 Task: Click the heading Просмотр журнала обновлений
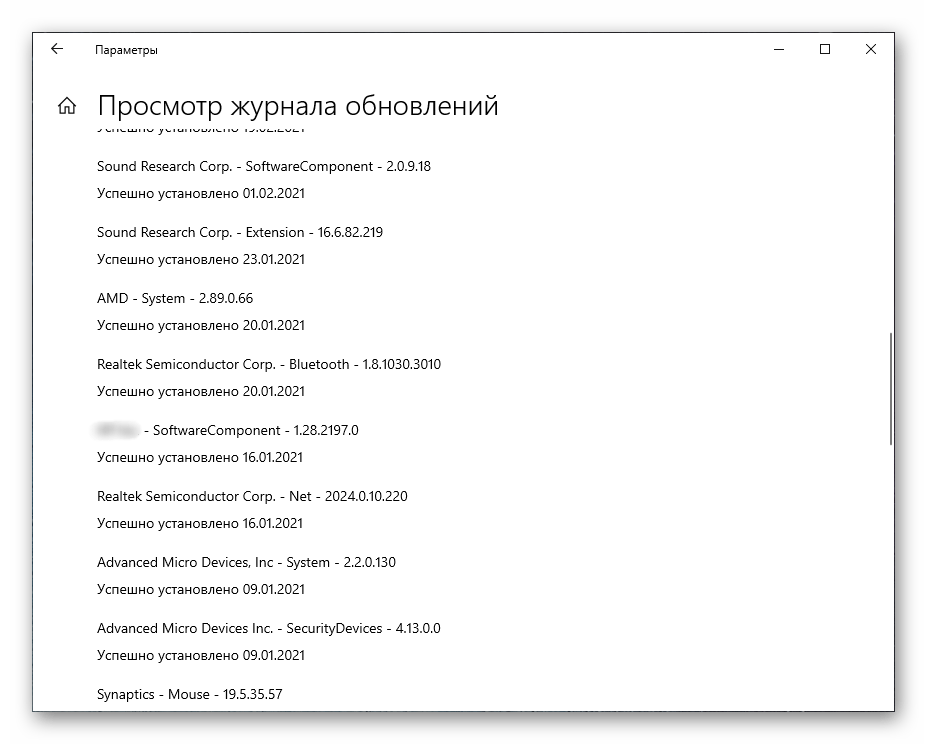[297, 106]
